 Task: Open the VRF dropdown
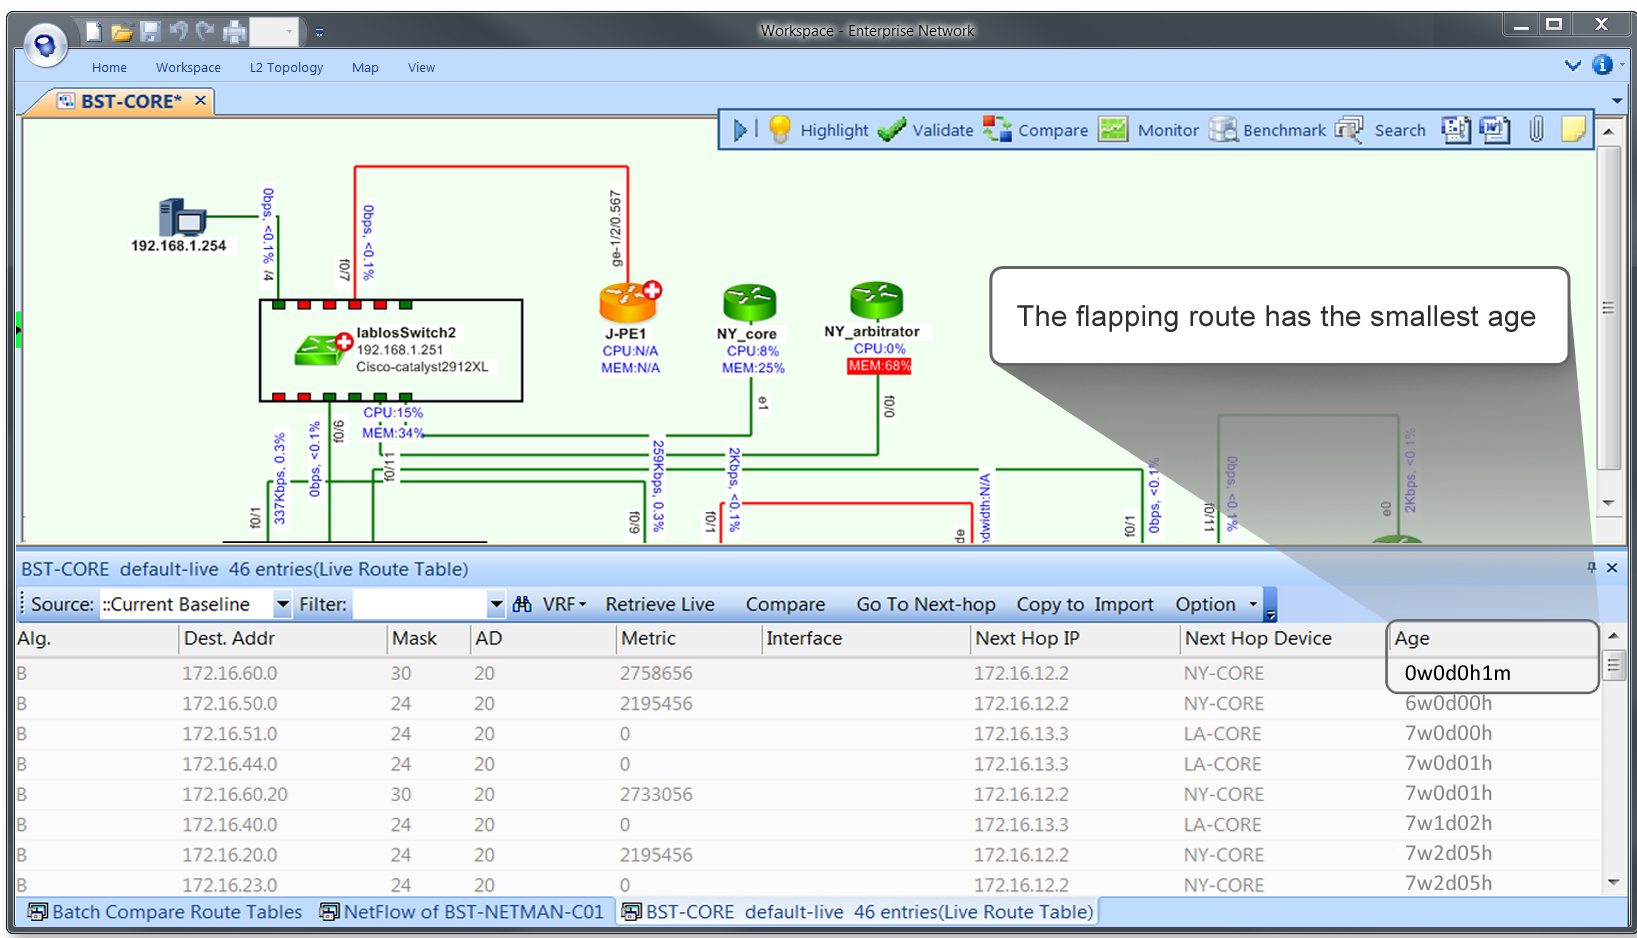[x=563, y=604]
